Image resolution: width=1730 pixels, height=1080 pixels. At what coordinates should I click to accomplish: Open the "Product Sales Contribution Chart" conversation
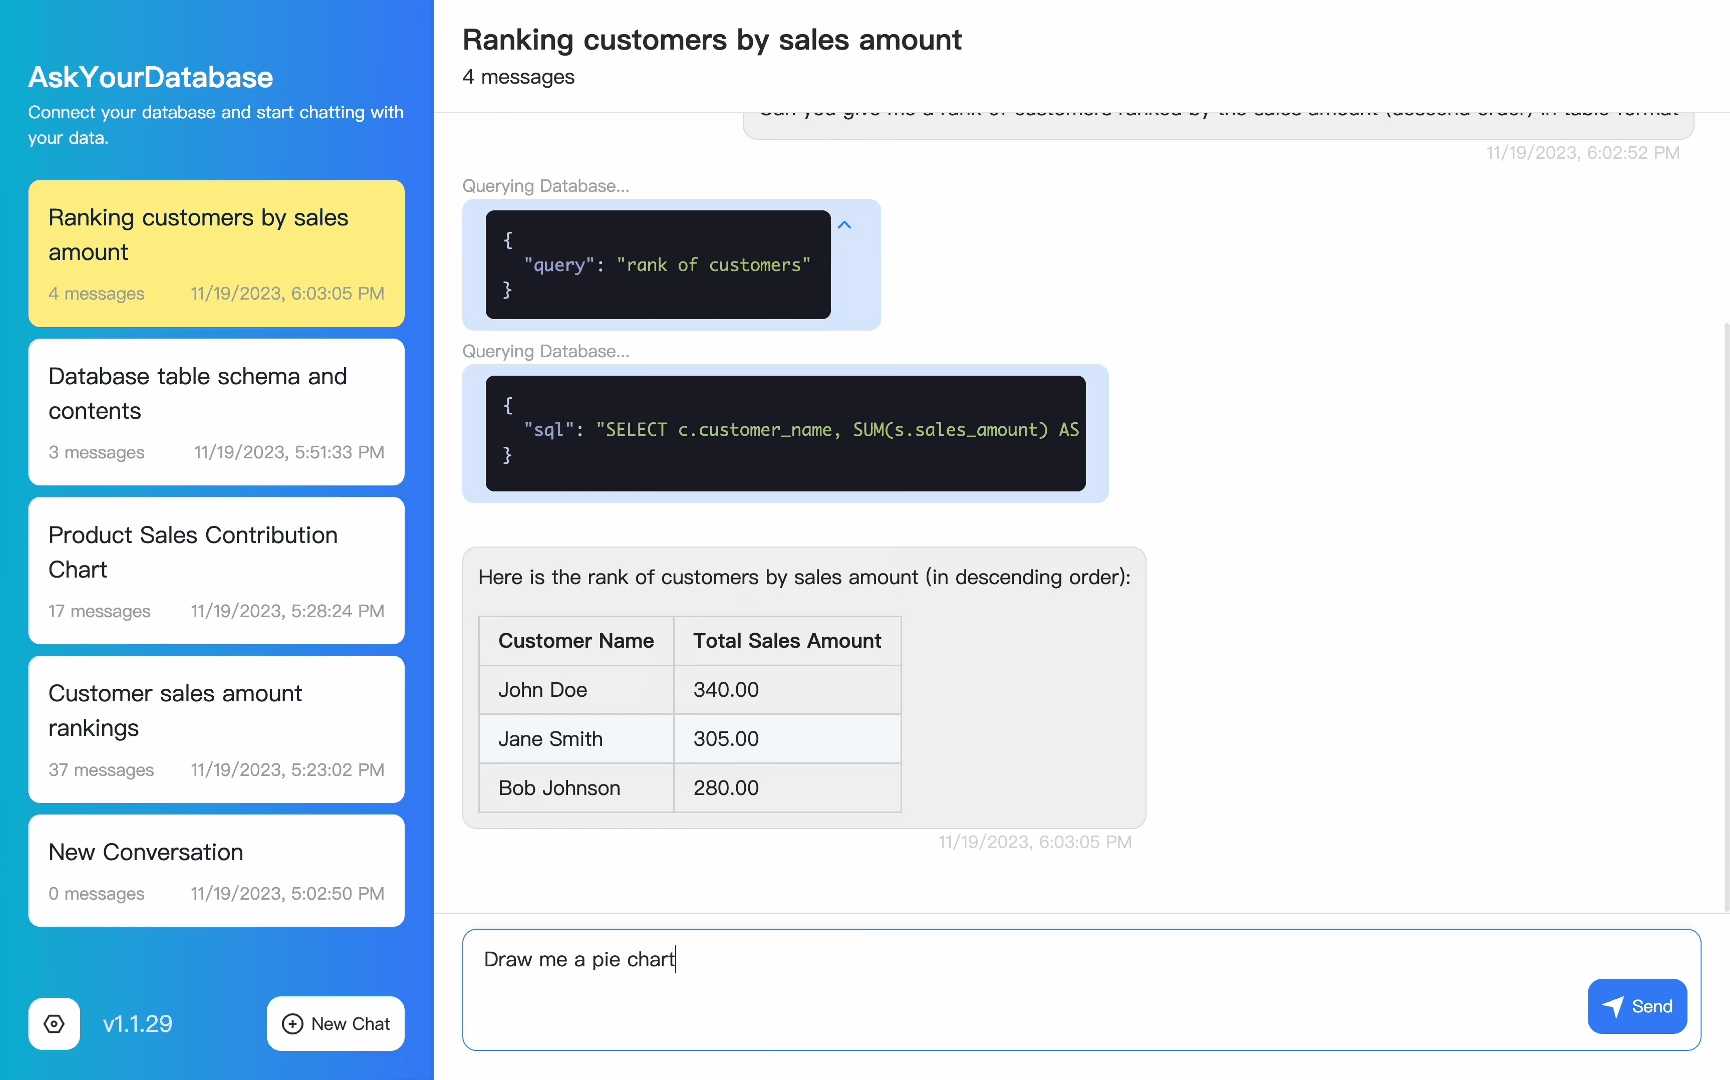(216, 571)
